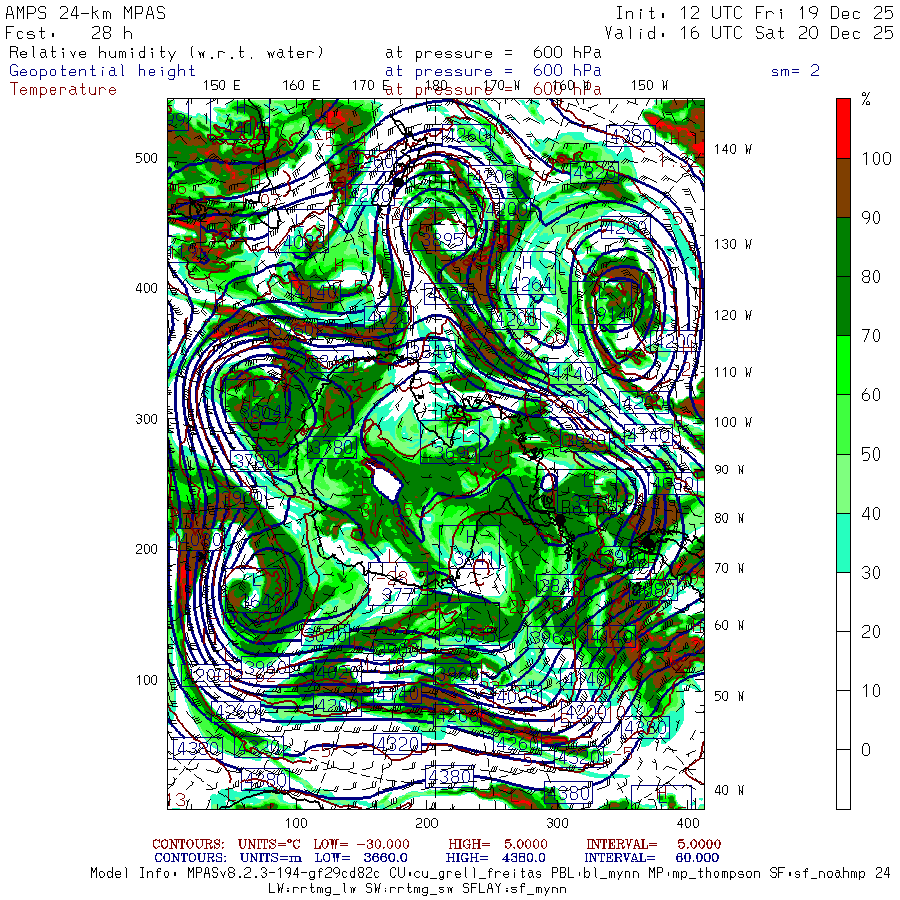900x900 pixels.
Task: Click blue 'LOW= 3660.0' contour text
Action: 361,858
